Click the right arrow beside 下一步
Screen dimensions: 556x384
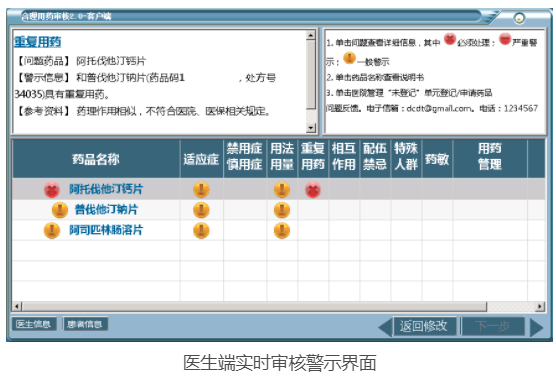point(536,327)
